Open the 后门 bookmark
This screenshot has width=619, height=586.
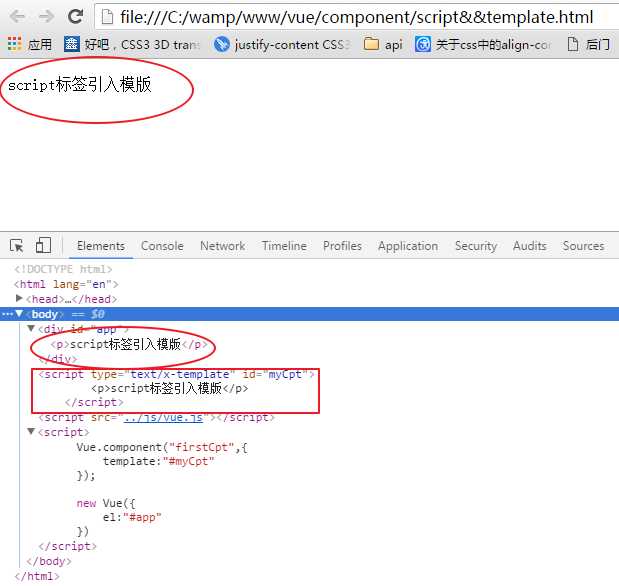(589, 44)
